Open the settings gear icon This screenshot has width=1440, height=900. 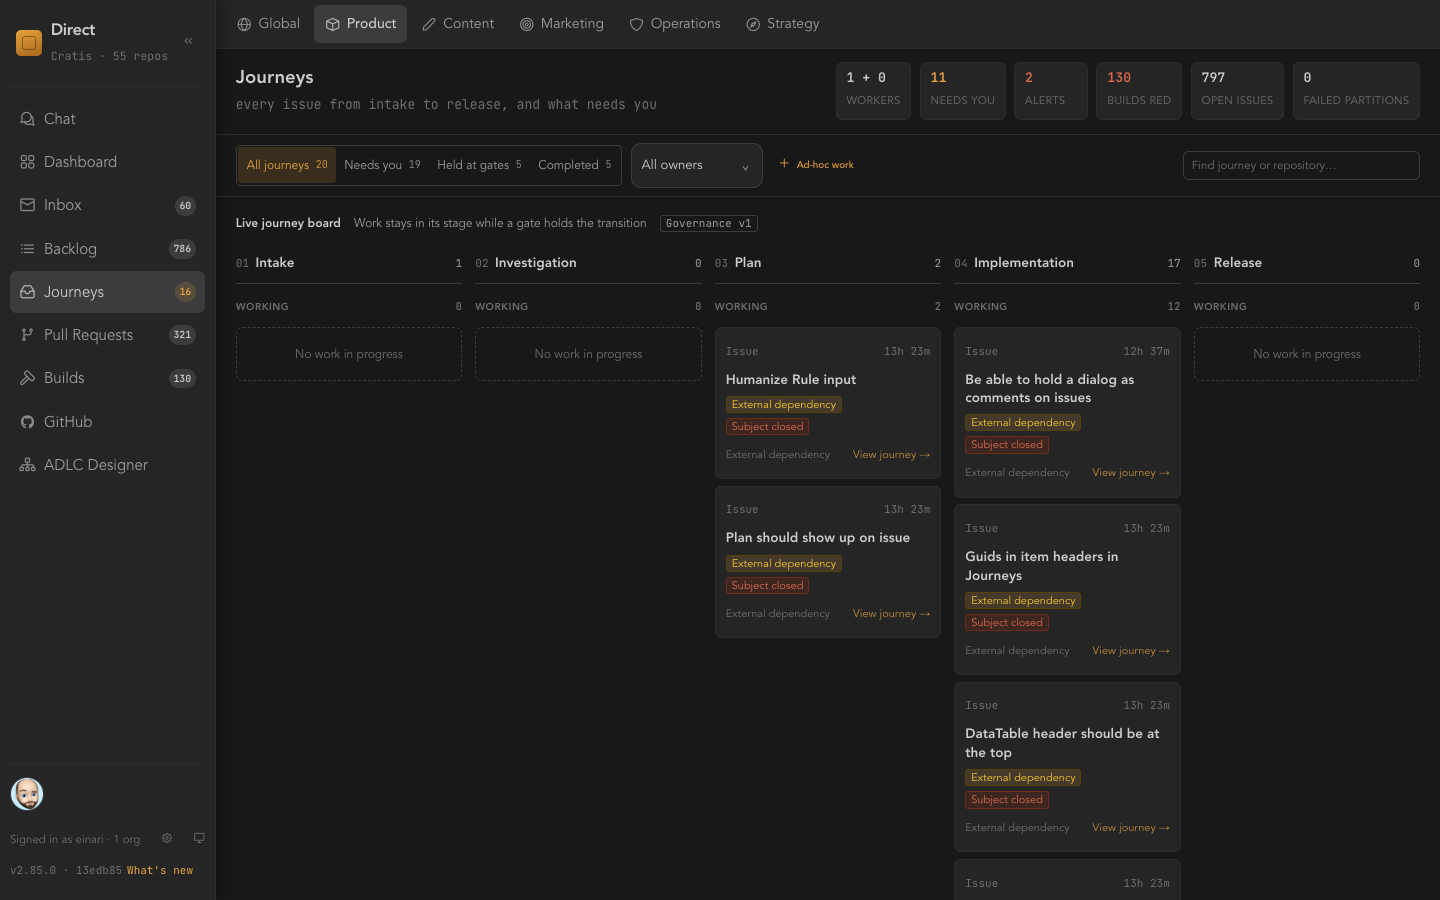point(167,838)
